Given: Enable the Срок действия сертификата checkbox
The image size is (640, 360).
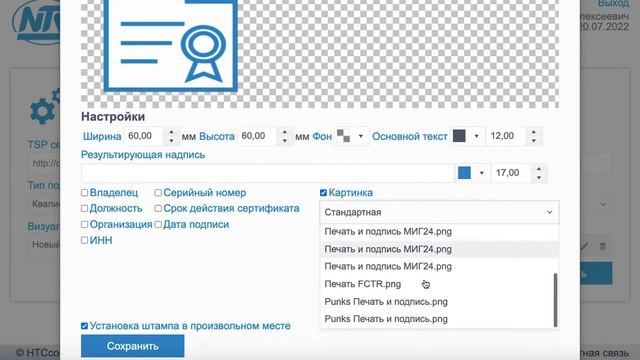Looking at the screenshot, I should pyautogui.click(x=158, y=209).
